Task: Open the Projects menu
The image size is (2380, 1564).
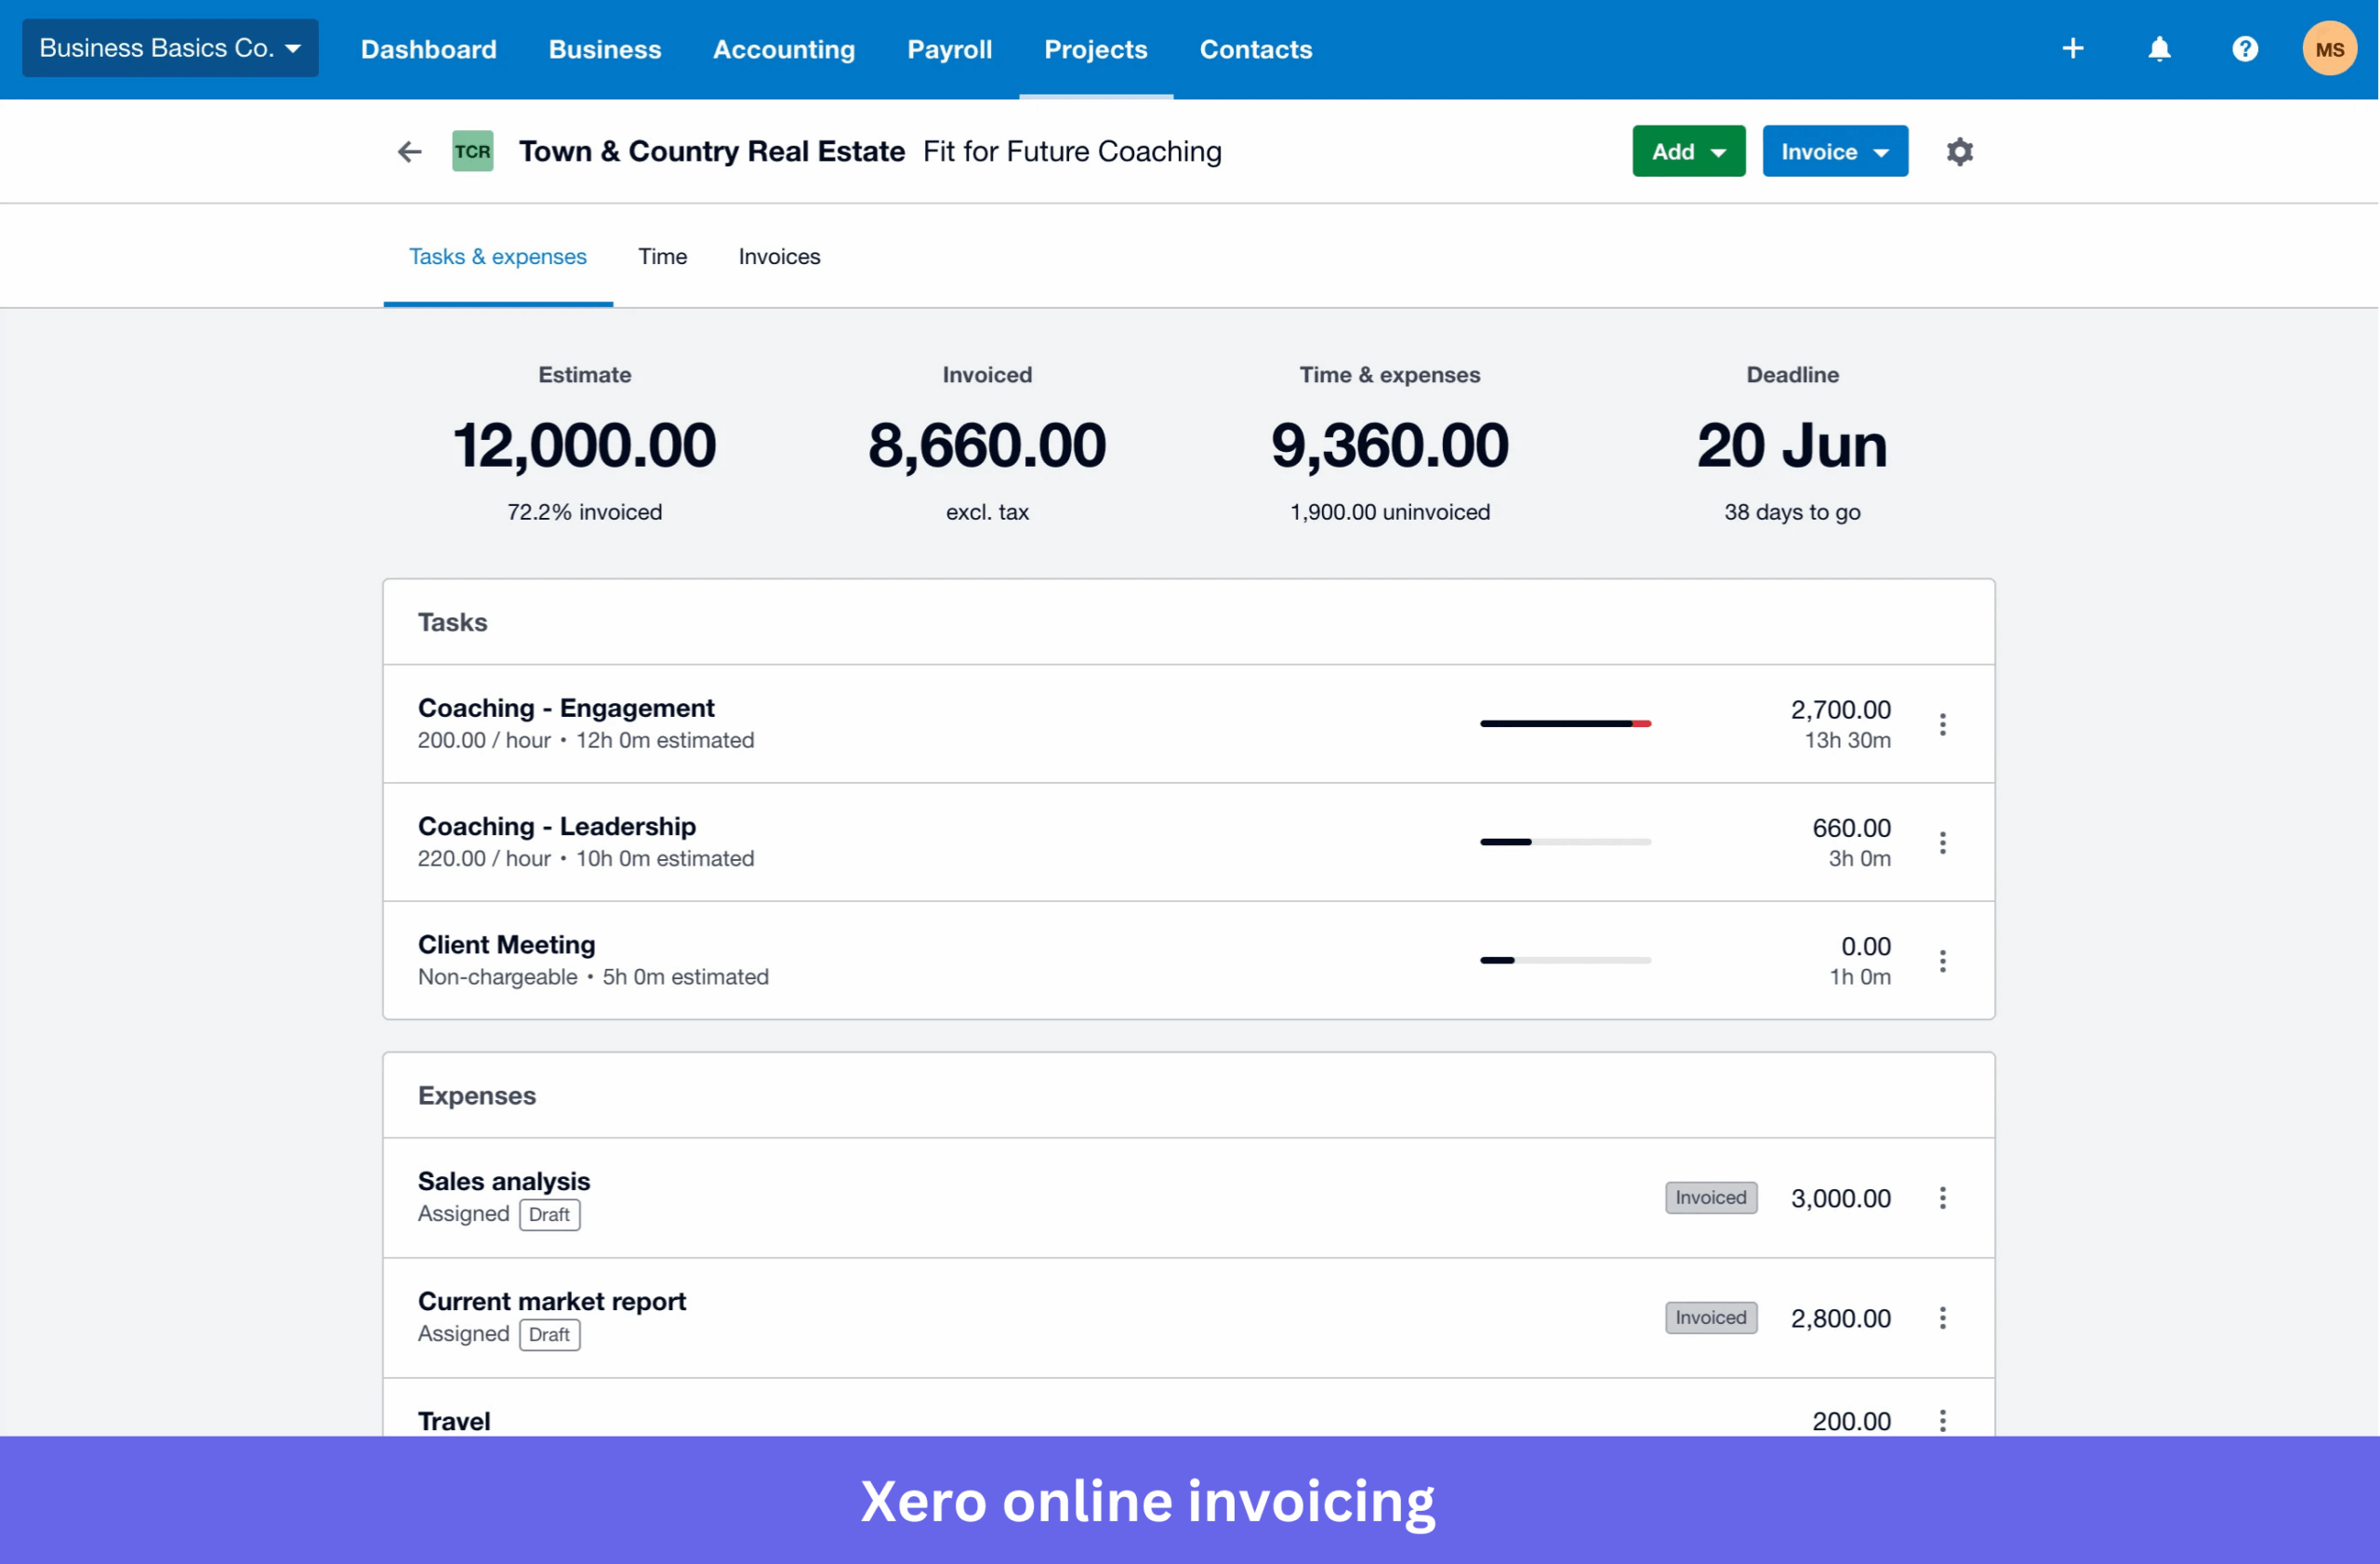Action: tap(1095, 49)
